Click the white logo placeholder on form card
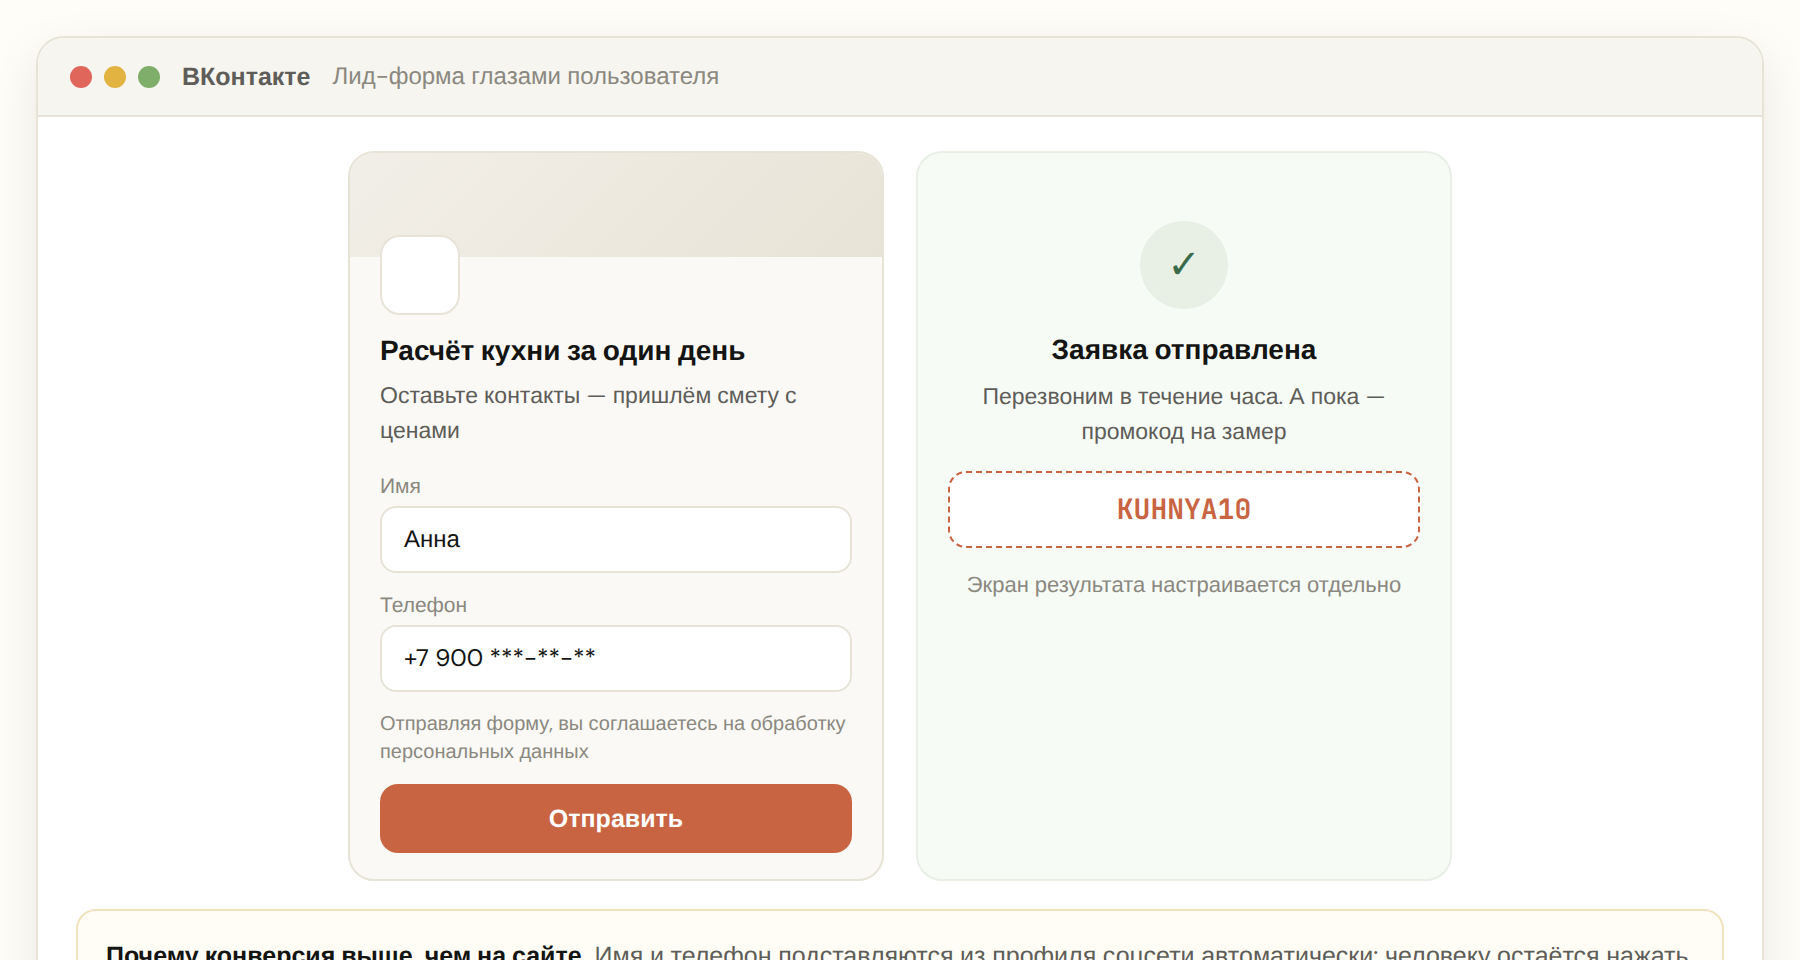 coord(420,275)
